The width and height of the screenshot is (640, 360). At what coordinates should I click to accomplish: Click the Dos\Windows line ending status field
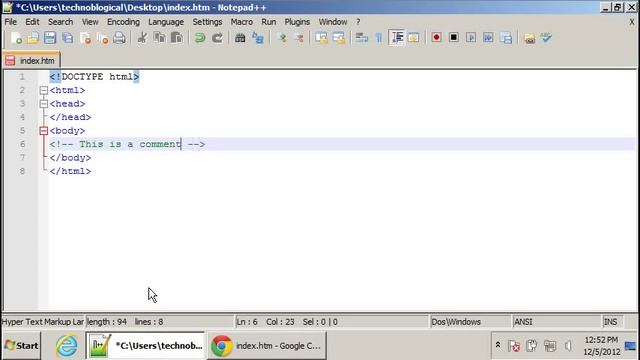[x=470, y=322]
